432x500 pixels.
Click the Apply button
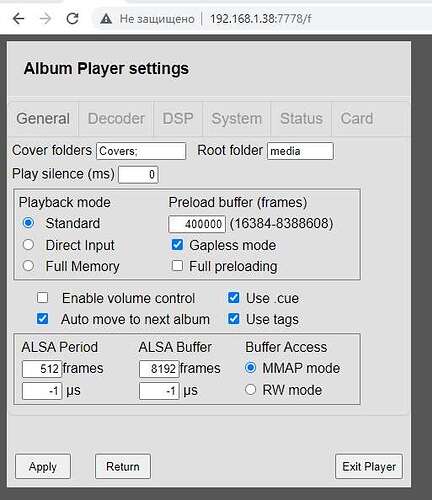click(x=43, y=466)
